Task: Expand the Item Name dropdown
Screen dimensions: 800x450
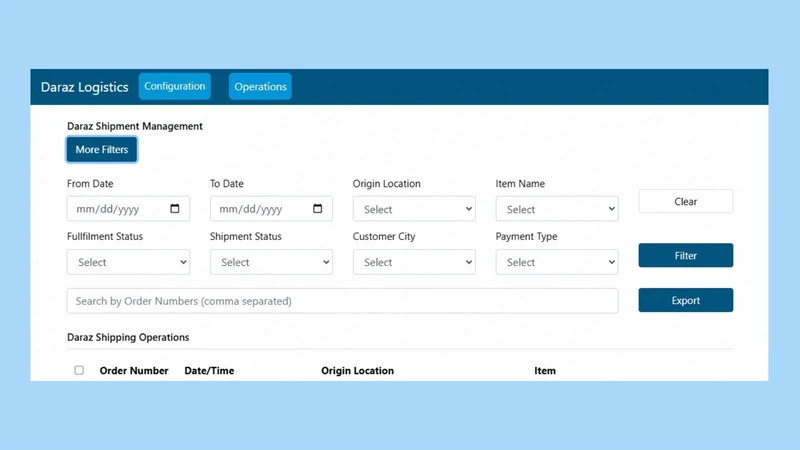Action: [x=557, y=209]
